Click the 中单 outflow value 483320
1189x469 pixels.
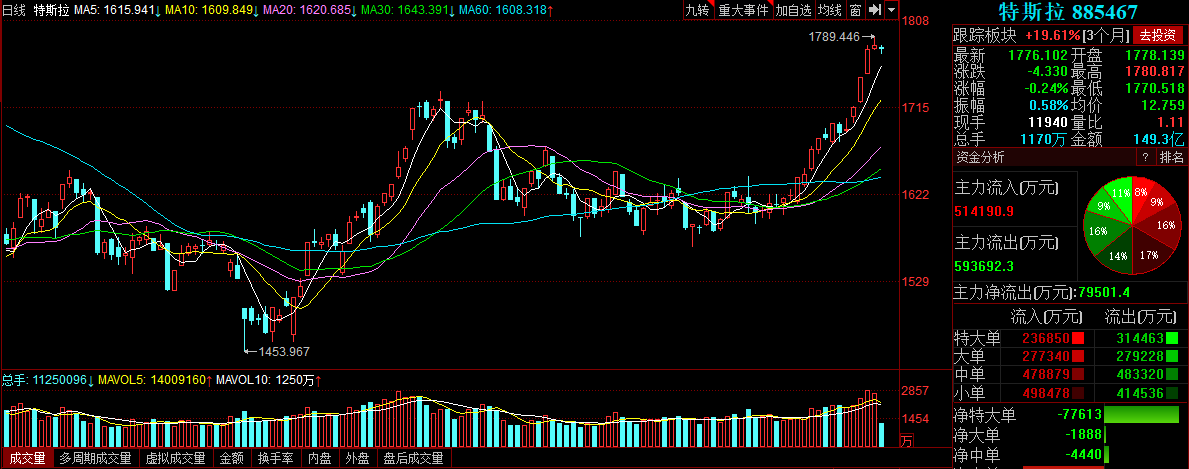coord(1139,374)
